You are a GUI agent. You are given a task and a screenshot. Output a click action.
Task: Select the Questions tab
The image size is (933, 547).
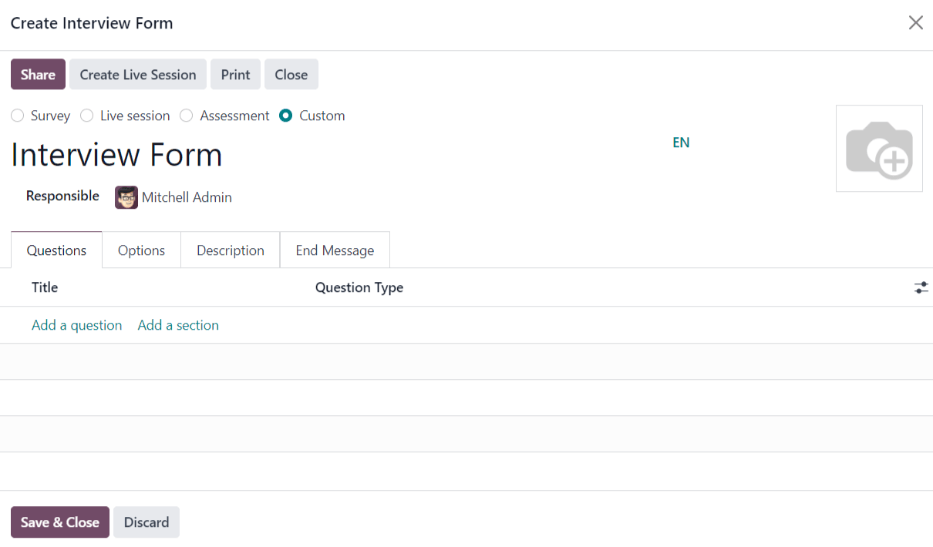click(56, 251)
